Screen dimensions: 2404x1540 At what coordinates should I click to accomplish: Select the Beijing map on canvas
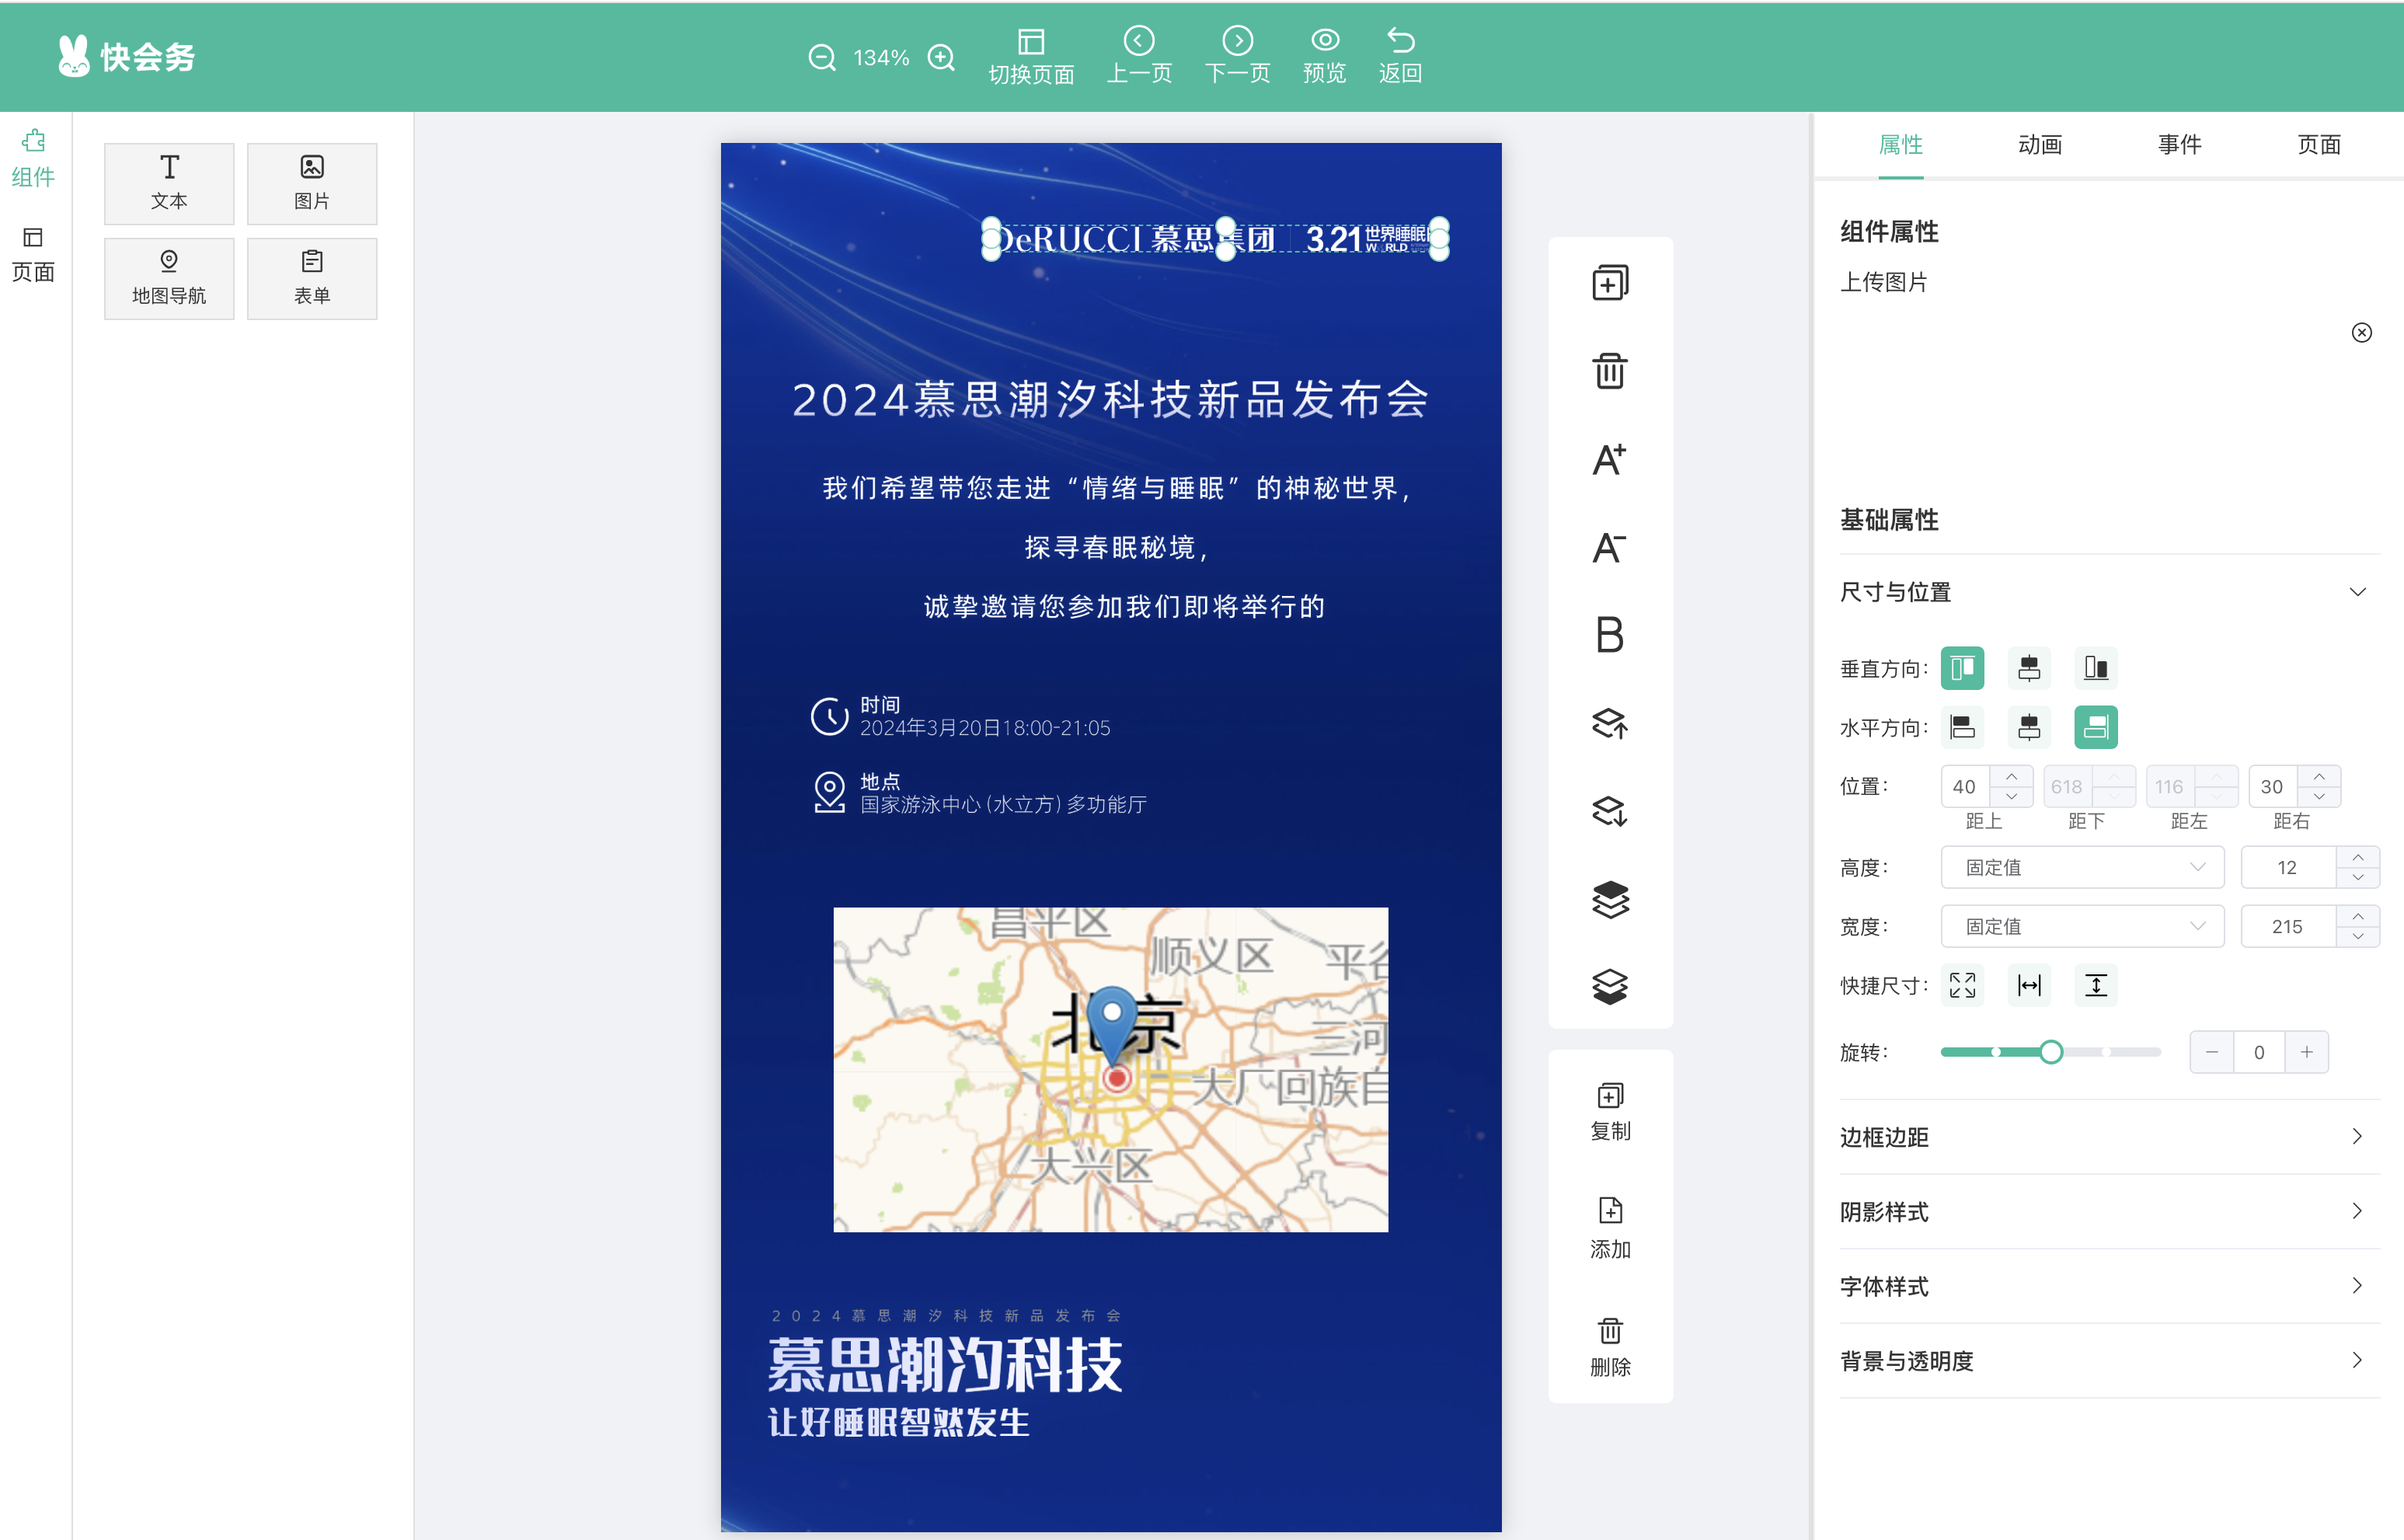[1110, 1069]
